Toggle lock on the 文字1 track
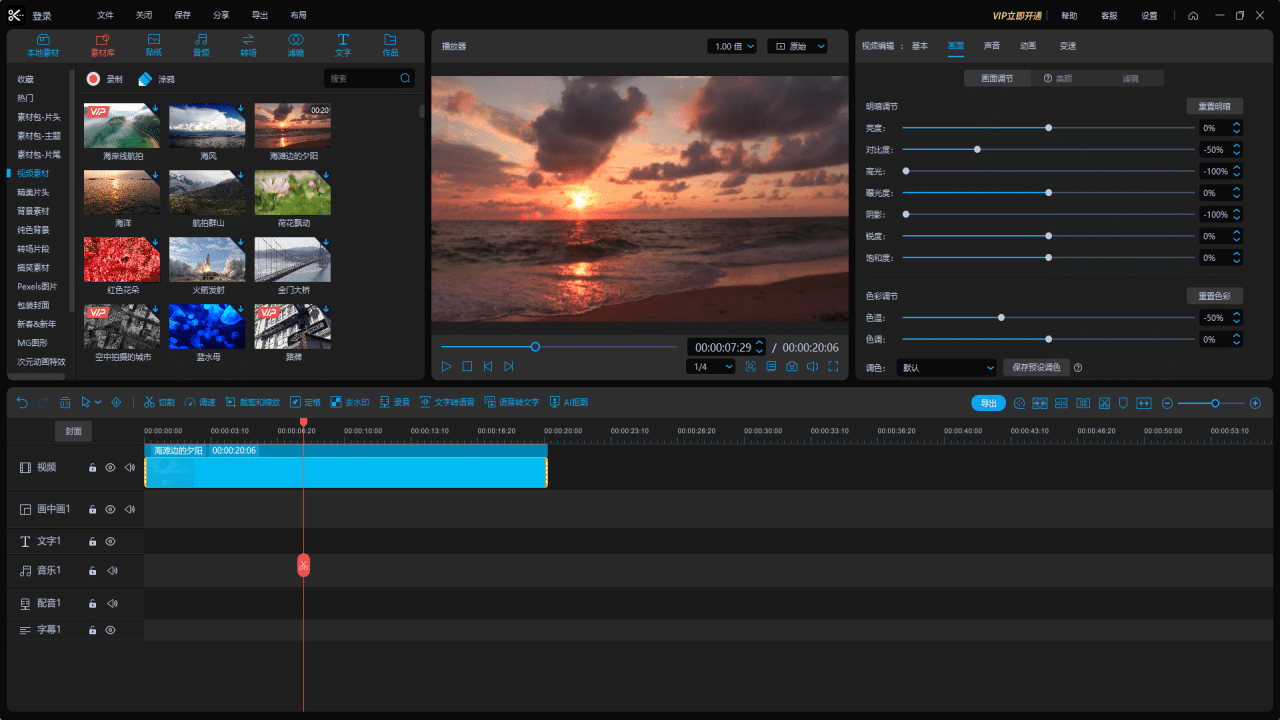Viewport: 1280px width, 720px height. (92, 542)
